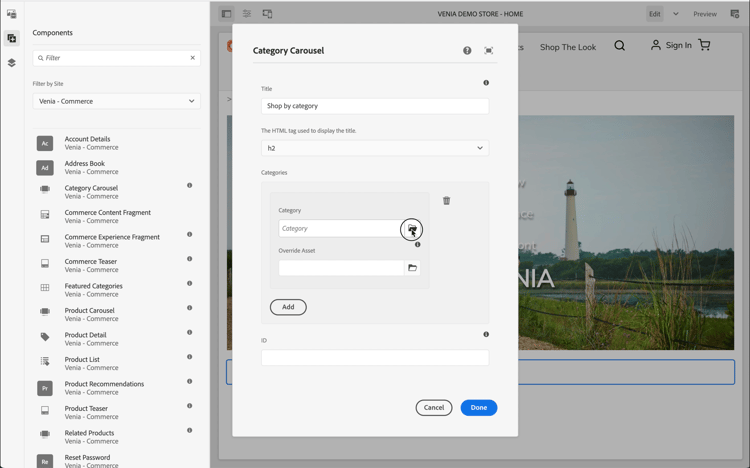Open help icon in Category Carousel dialog
This screenshot has height=468, width=750.
467,50
